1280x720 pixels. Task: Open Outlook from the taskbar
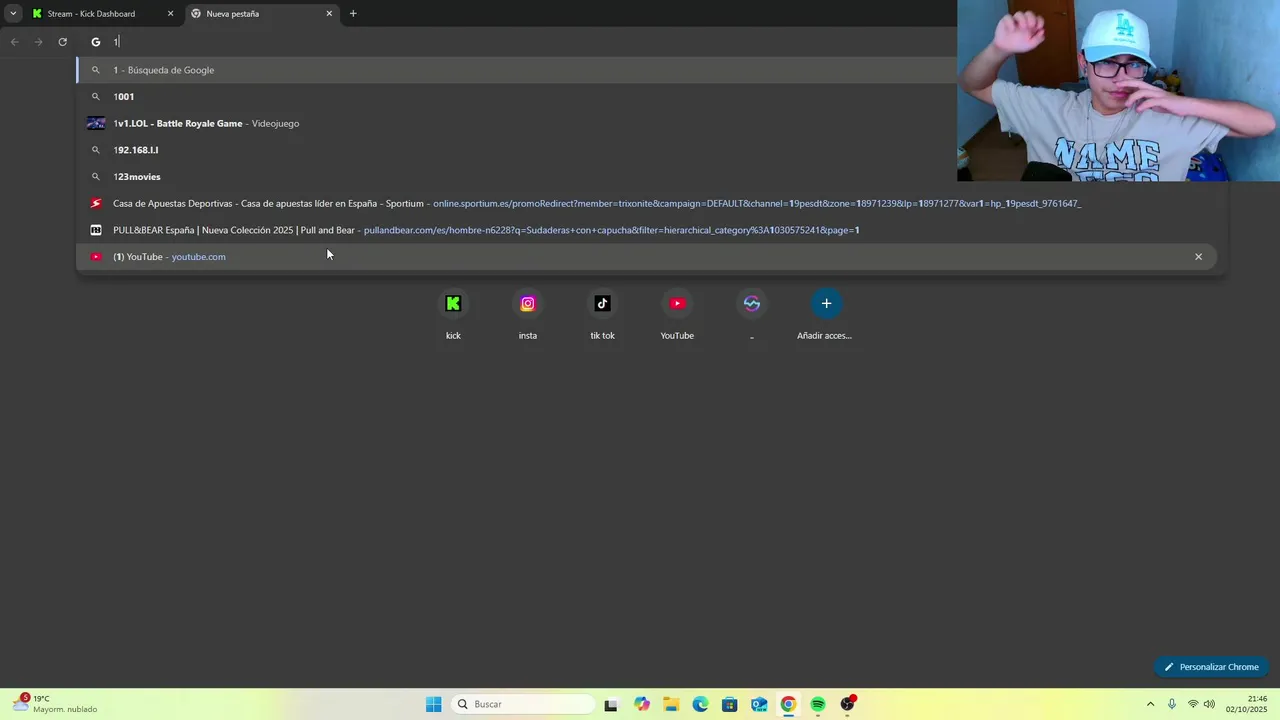[759, 704]
